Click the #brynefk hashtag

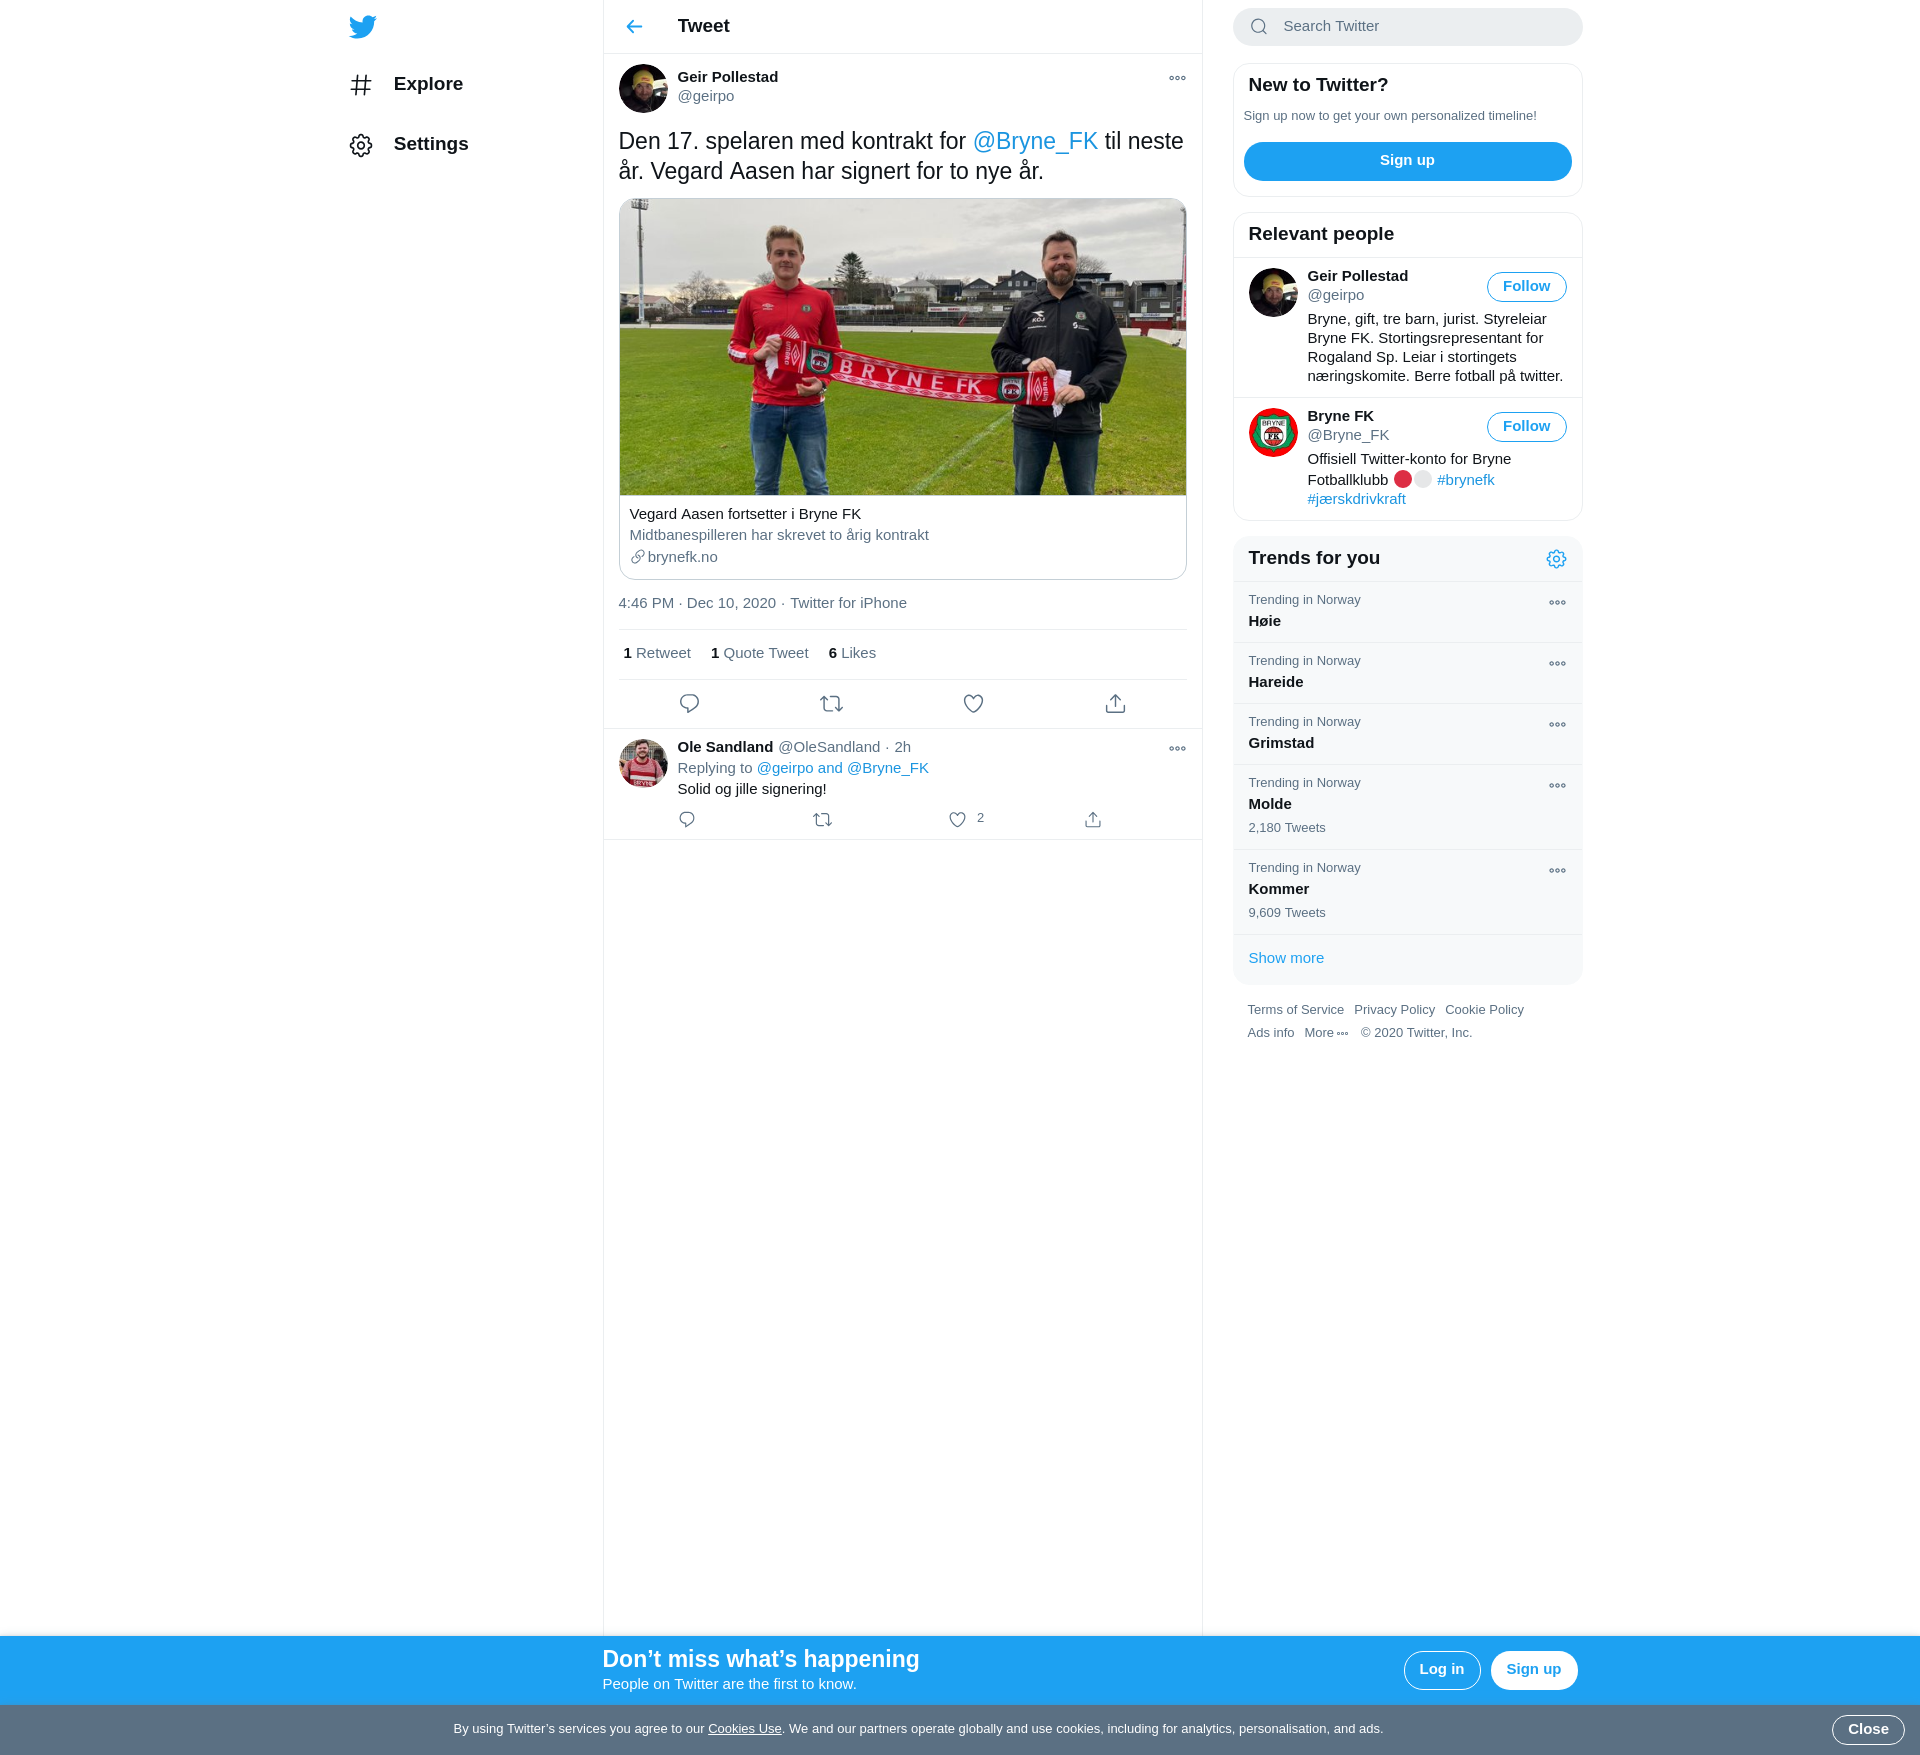point(1465,480)
